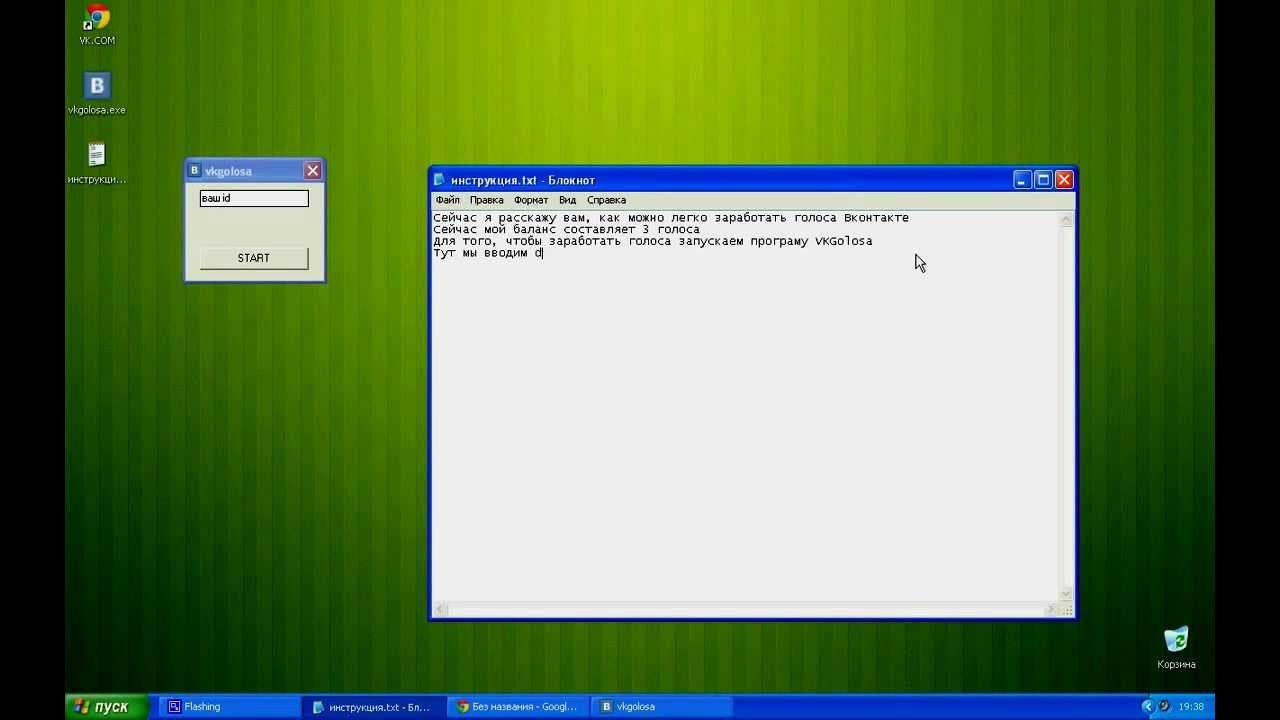
Task: Open the Корзина recycle bin icon
Action: tap(1176, 647)
